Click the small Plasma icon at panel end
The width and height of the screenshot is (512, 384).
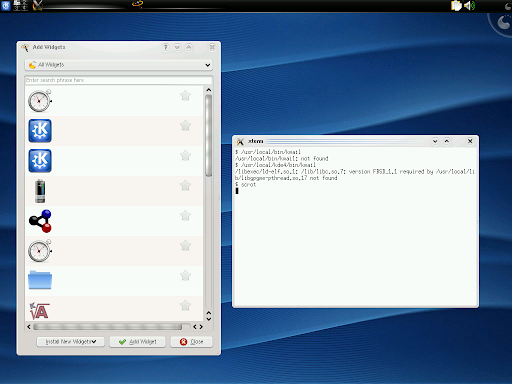[508, 6]
